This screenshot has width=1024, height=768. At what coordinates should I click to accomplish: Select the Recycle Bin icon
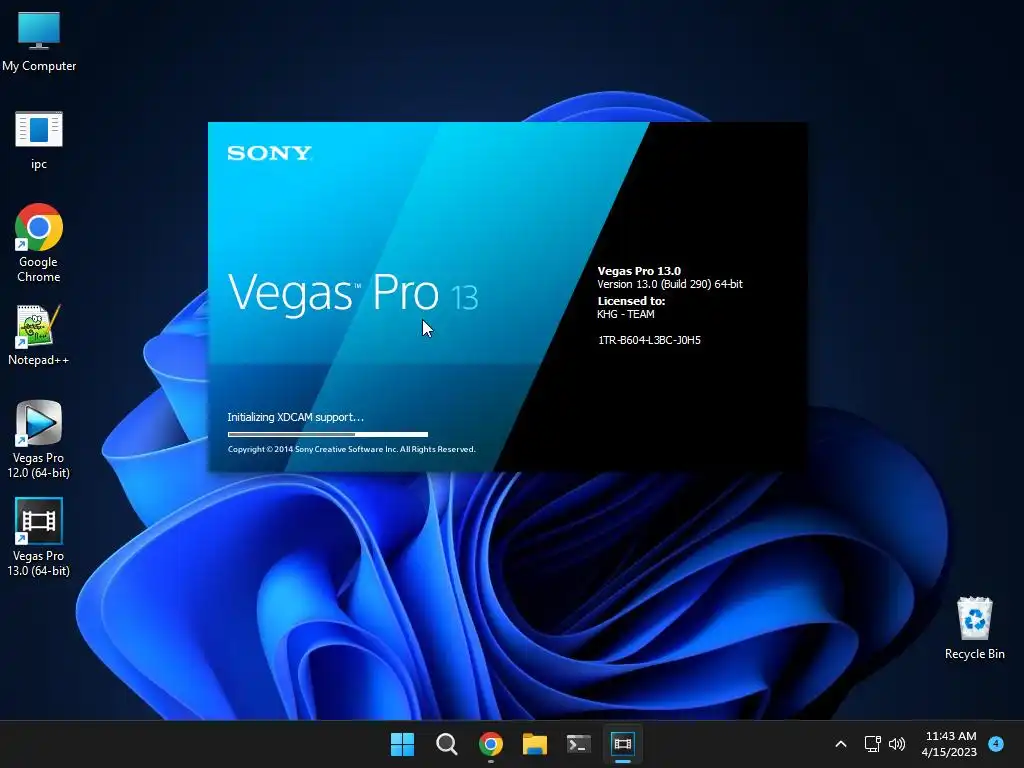[x=974, y=628]
